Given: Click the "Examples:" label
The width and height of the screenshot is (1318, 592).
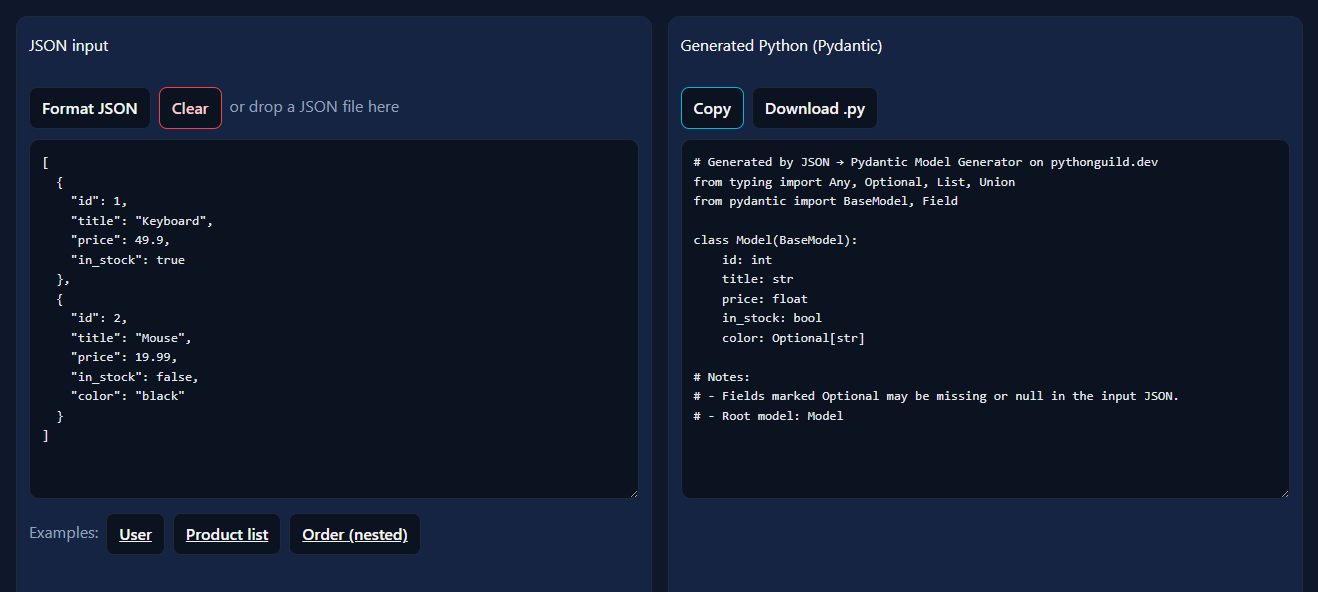Looking at the screenshot, I should click(x=64, y=533).
